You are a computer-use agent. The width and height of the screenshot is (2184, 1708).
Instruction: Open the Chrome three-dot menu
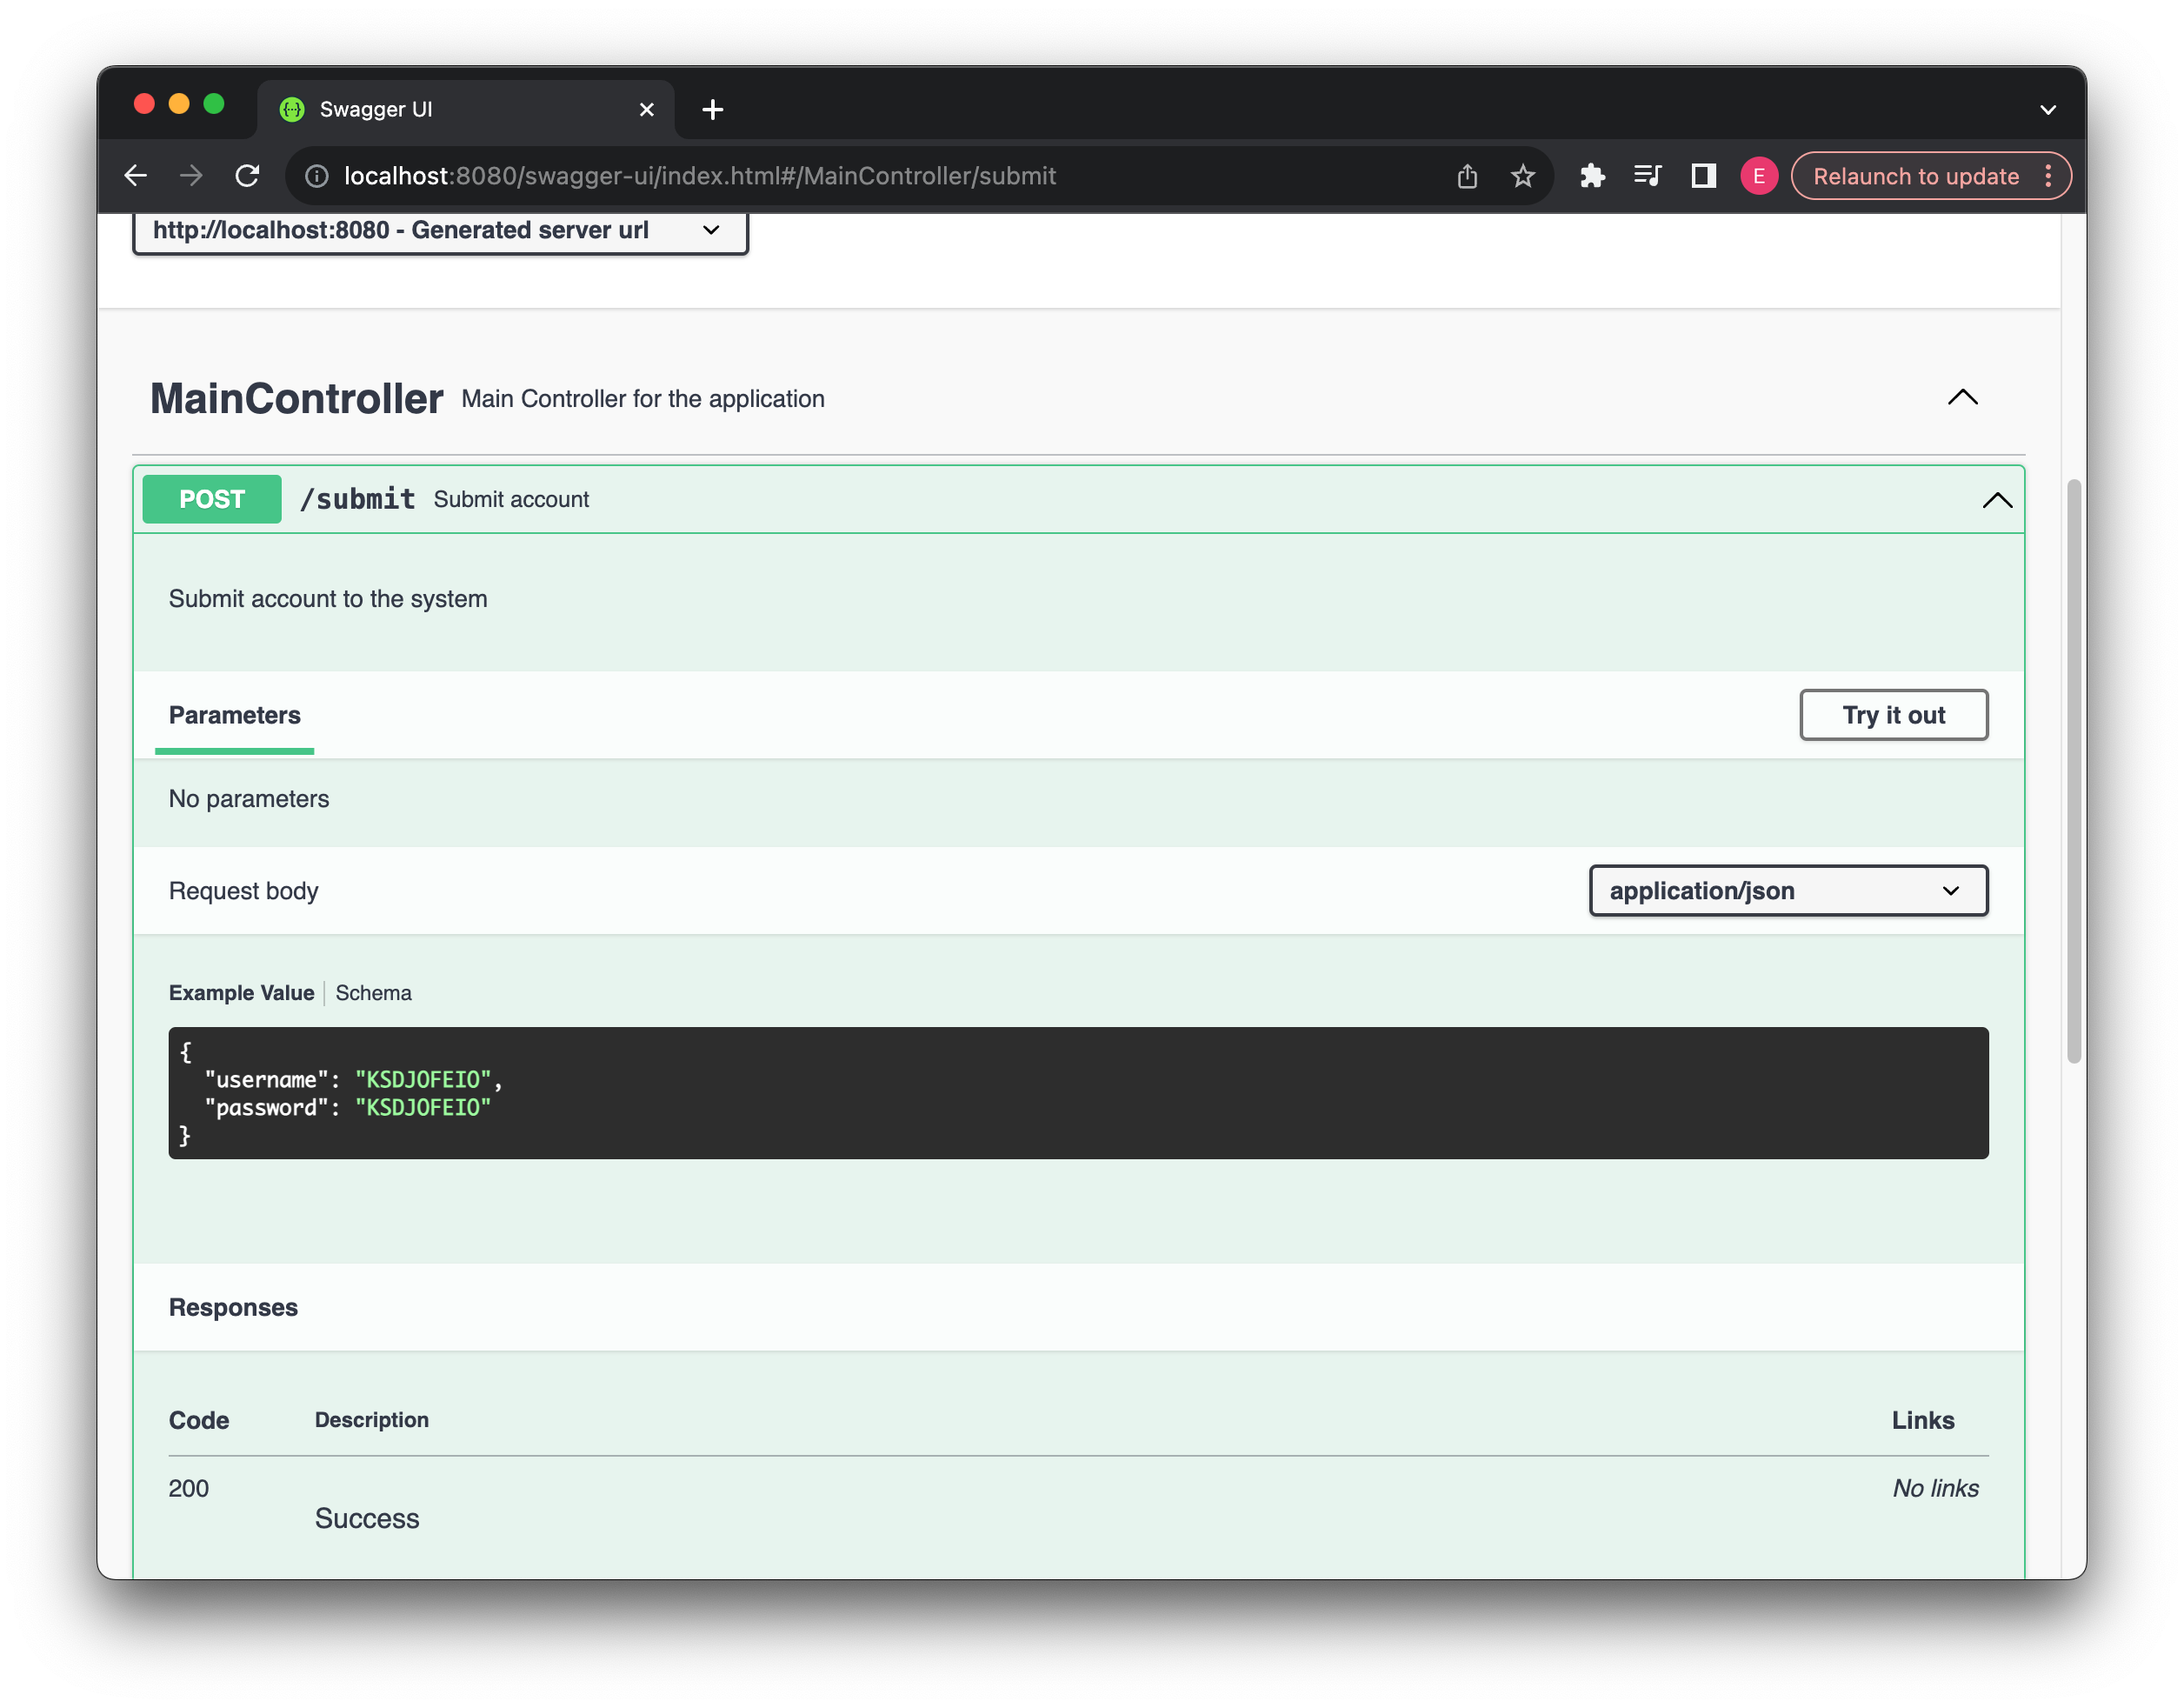pos(2048,176)
